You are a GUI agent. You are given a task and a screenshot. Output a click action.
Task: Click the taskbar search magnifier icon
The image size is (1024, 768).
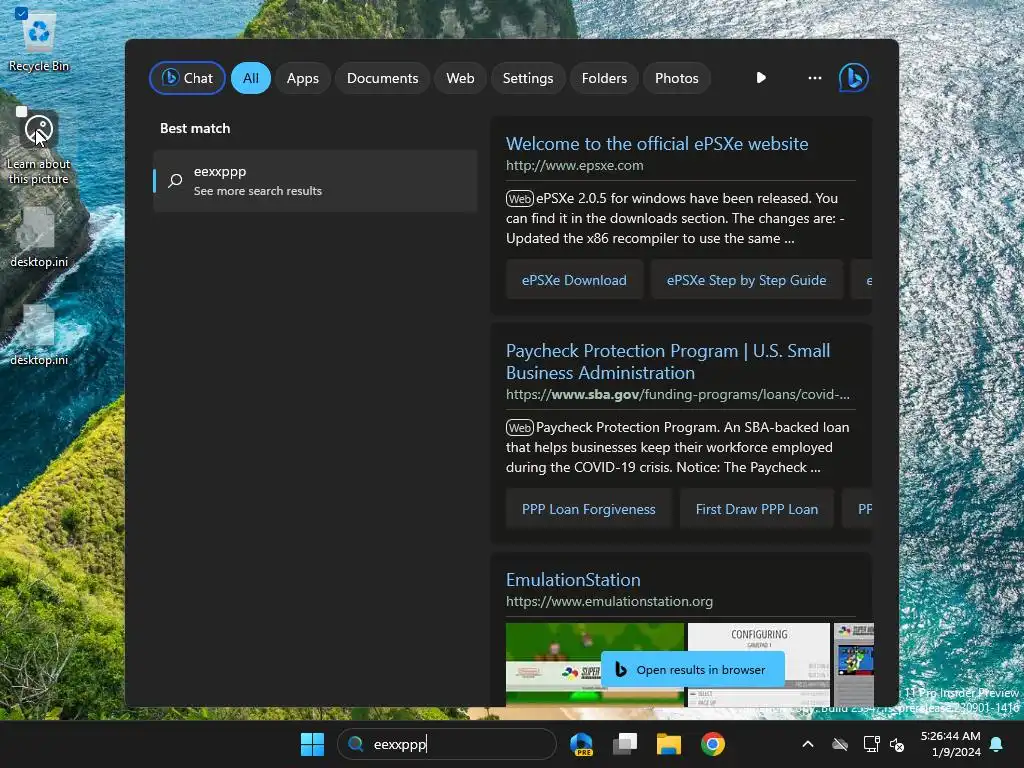(355, 744)
